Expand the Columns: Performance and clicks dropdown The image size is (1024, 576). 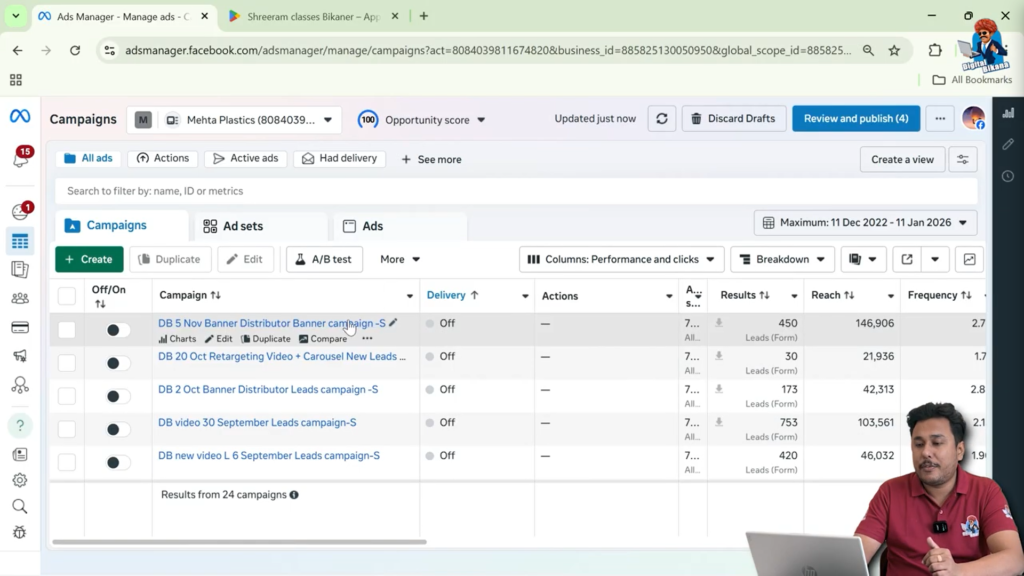(x=621, y=259)
